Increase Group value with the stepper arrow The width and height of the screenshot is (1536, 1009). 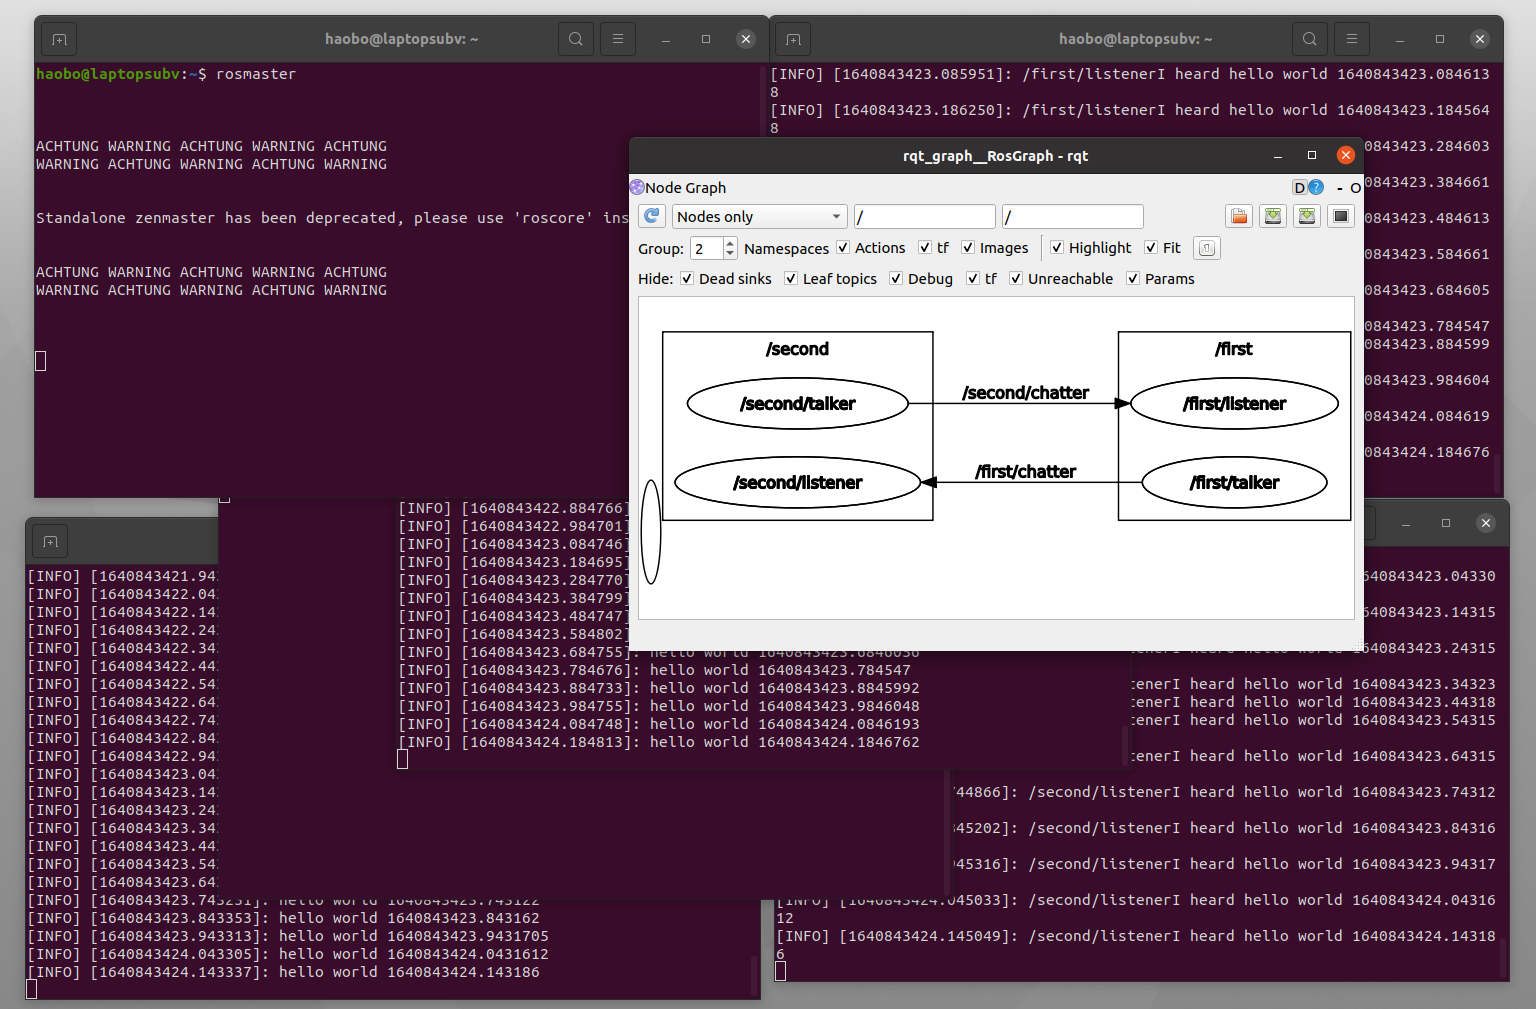coord(729,243)
